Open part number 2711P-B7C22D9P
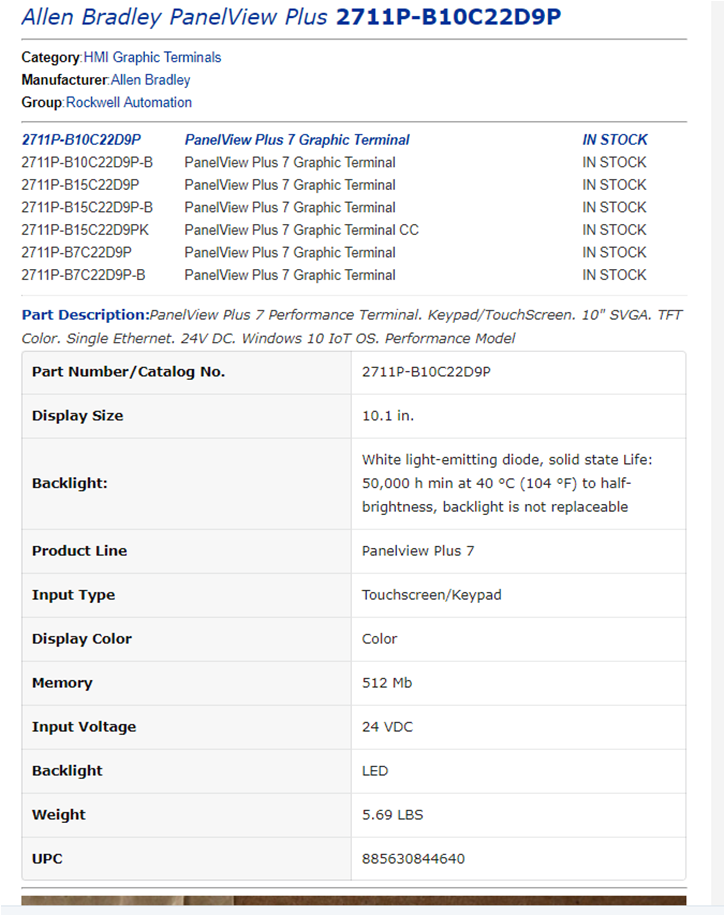This screenshot has width=725, height=916. (x=77, y=252)
